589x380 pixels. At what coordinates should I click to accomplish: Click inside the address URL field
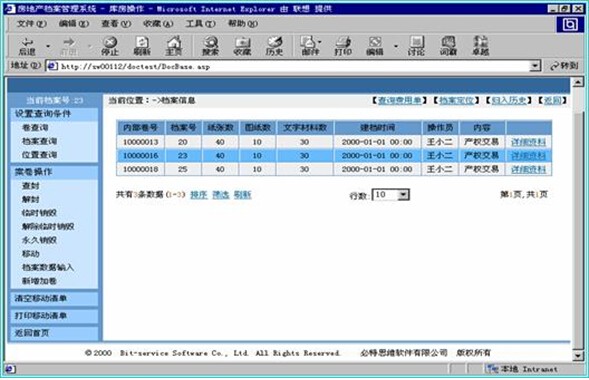pos(294,66)
